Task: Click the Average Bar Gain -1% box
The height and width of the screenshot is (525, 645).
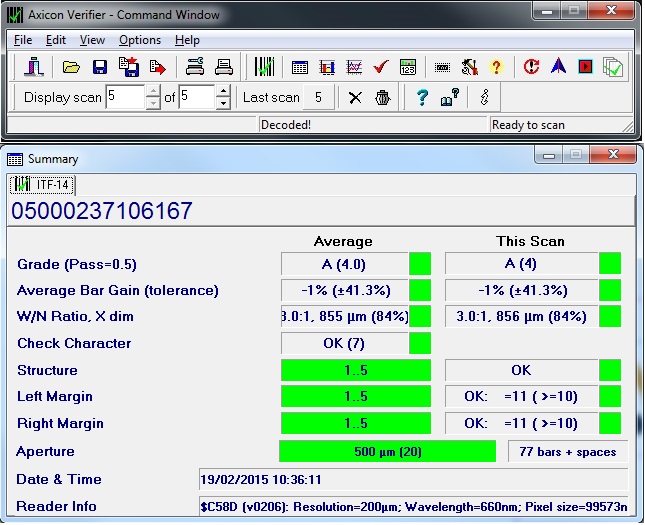Action: click(344, 290)
